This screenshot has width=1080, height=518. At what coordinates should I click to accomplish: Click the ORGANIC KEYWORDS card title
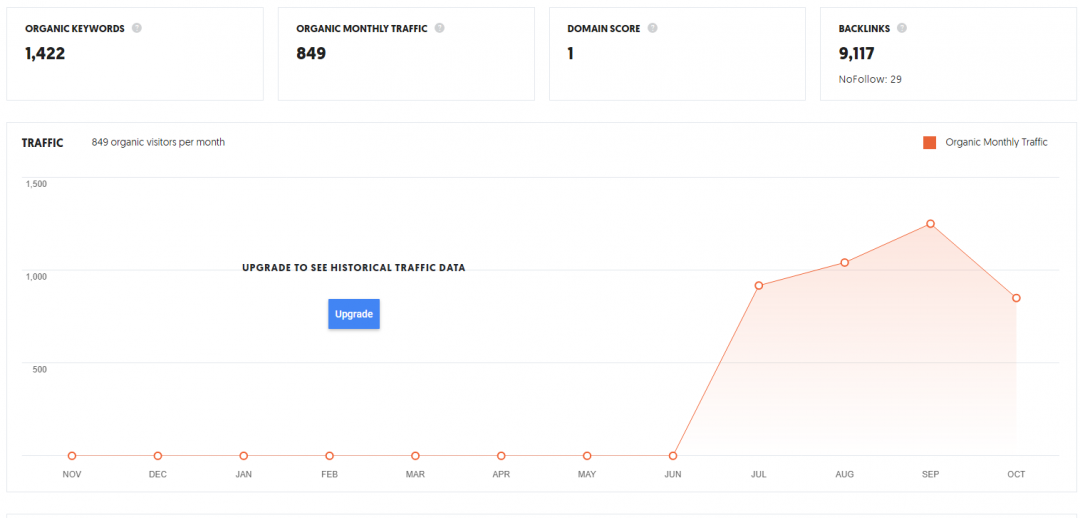75,29
